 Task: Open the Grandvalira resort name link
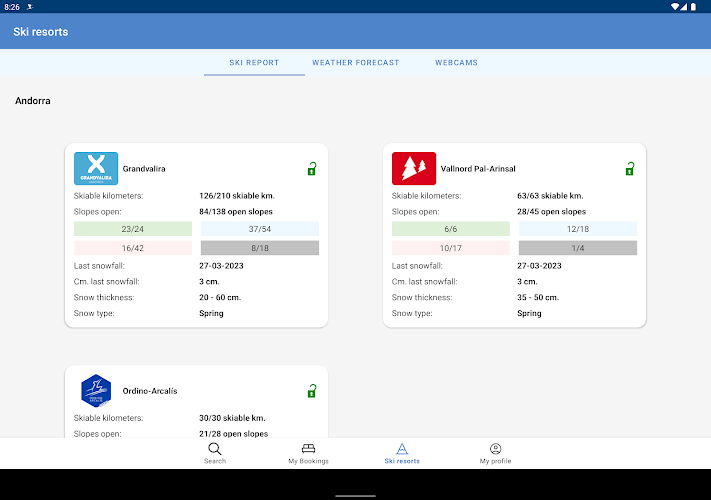tap(144, 169)
